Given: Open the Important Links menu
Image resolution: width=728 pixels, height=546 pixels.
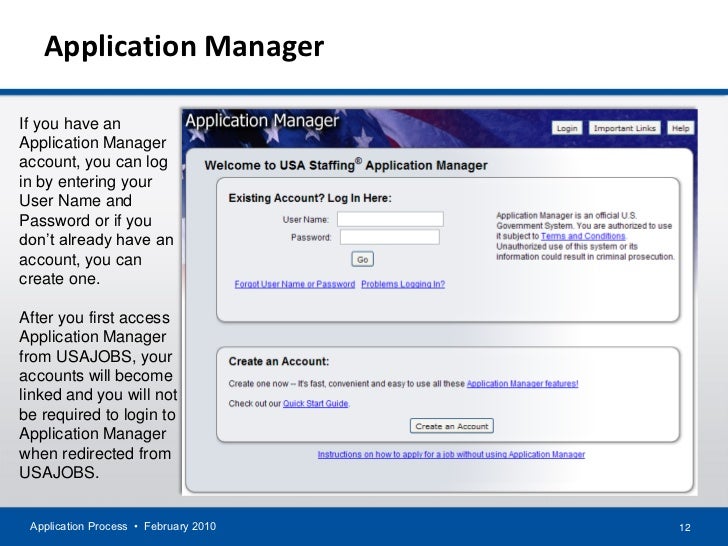Looking at the screenshot, I should 624,128.
